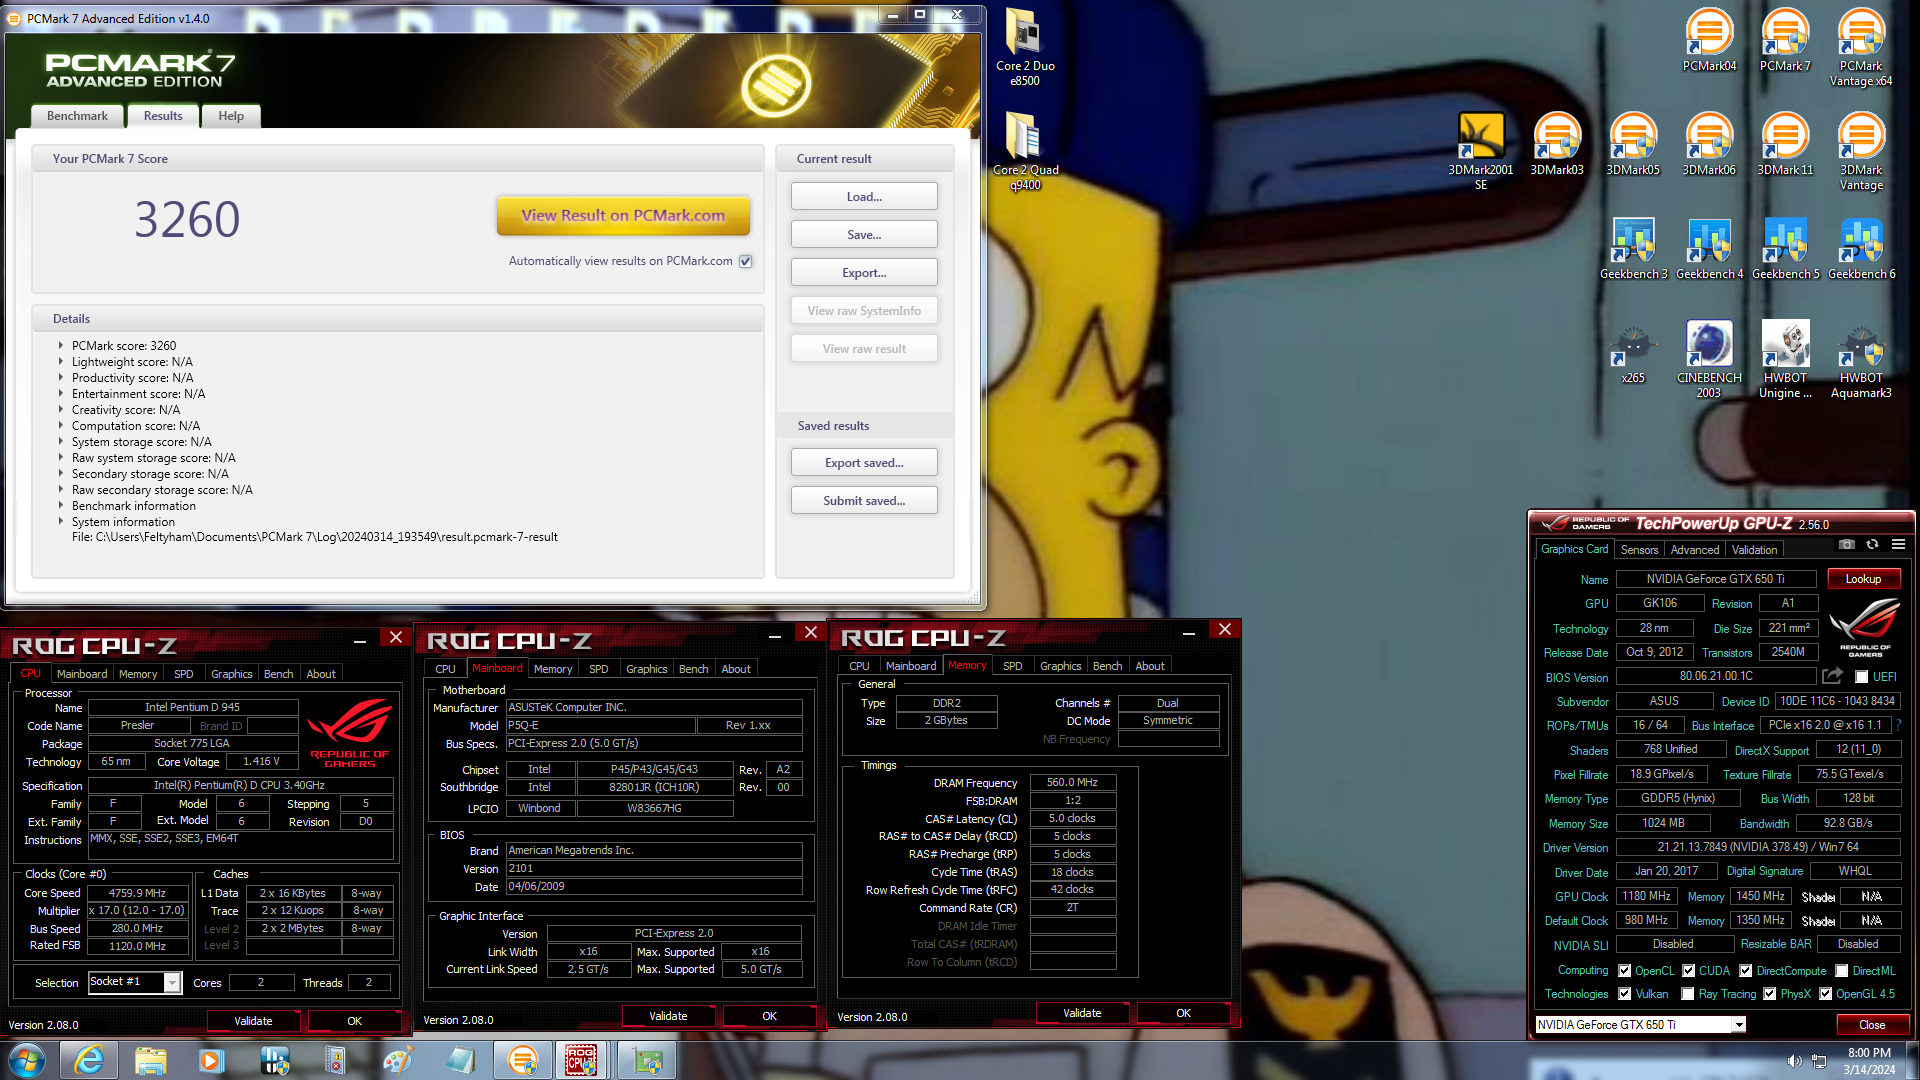Screen dimensions: 1920x1080
Task: Expand the Productivity score detail row
Action: tap(61, 378)
